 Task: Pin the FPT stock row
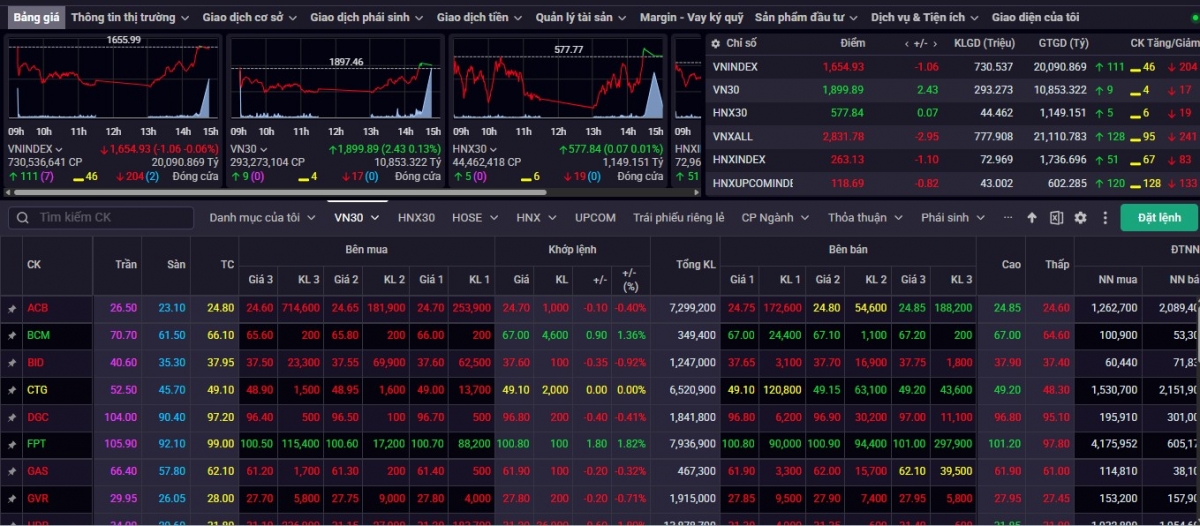tap(12, 444)
